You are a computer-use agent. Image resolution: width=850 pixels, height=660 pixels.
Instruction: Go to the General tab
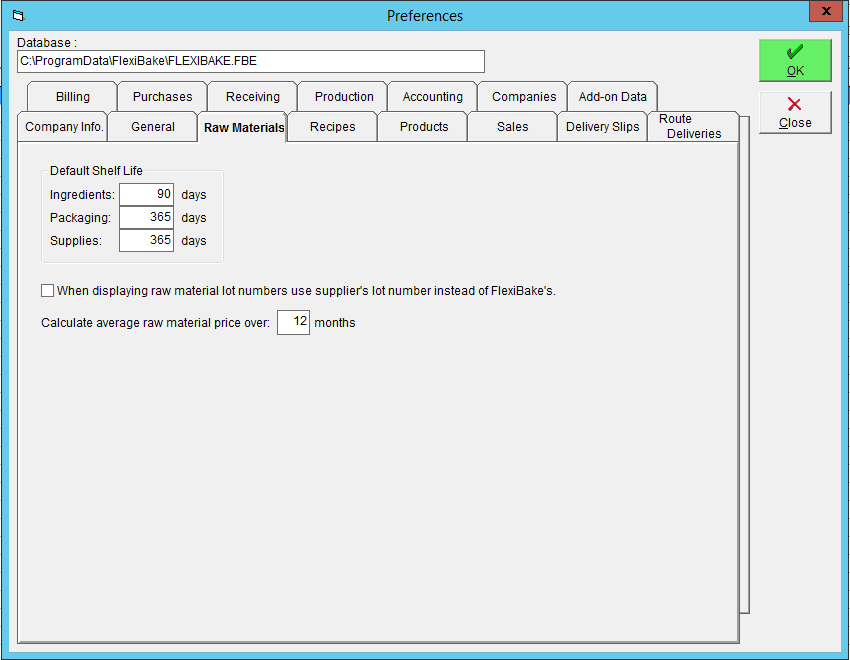tap(153, 127)
